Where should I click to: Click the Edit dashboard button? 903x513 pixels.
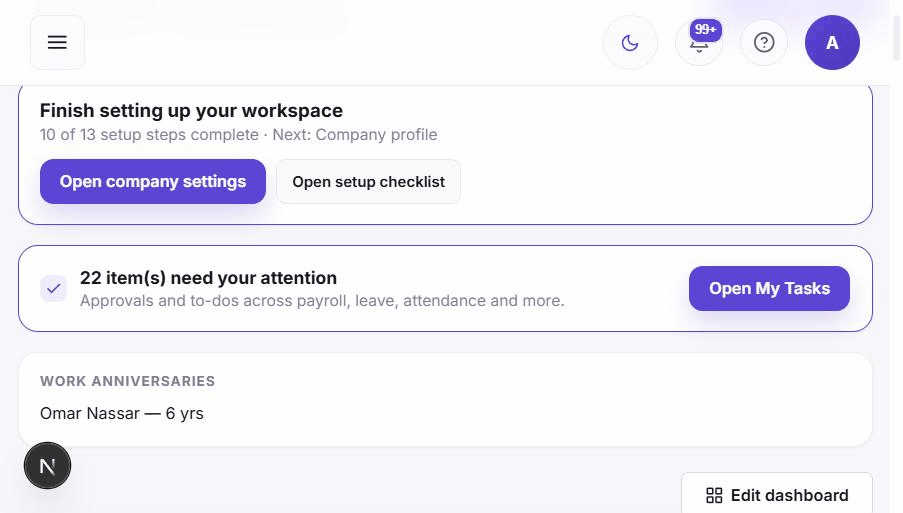[x=777, y=495]
